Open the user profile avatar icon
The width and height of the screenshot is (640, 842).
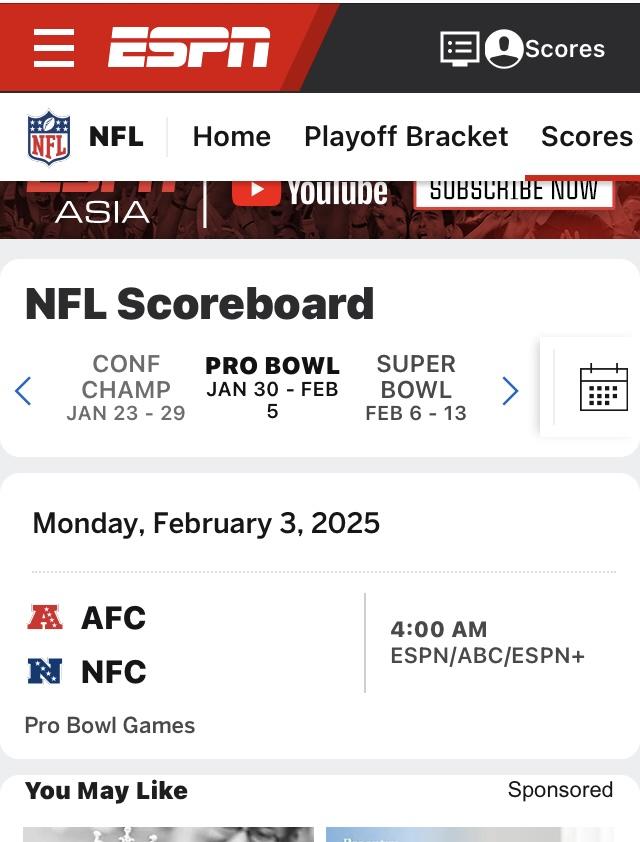(504, 48)
